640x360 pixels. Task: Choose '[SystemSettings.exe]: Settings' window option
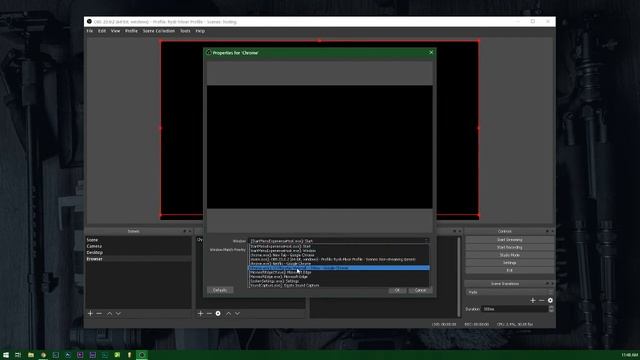tap(339, 281)
